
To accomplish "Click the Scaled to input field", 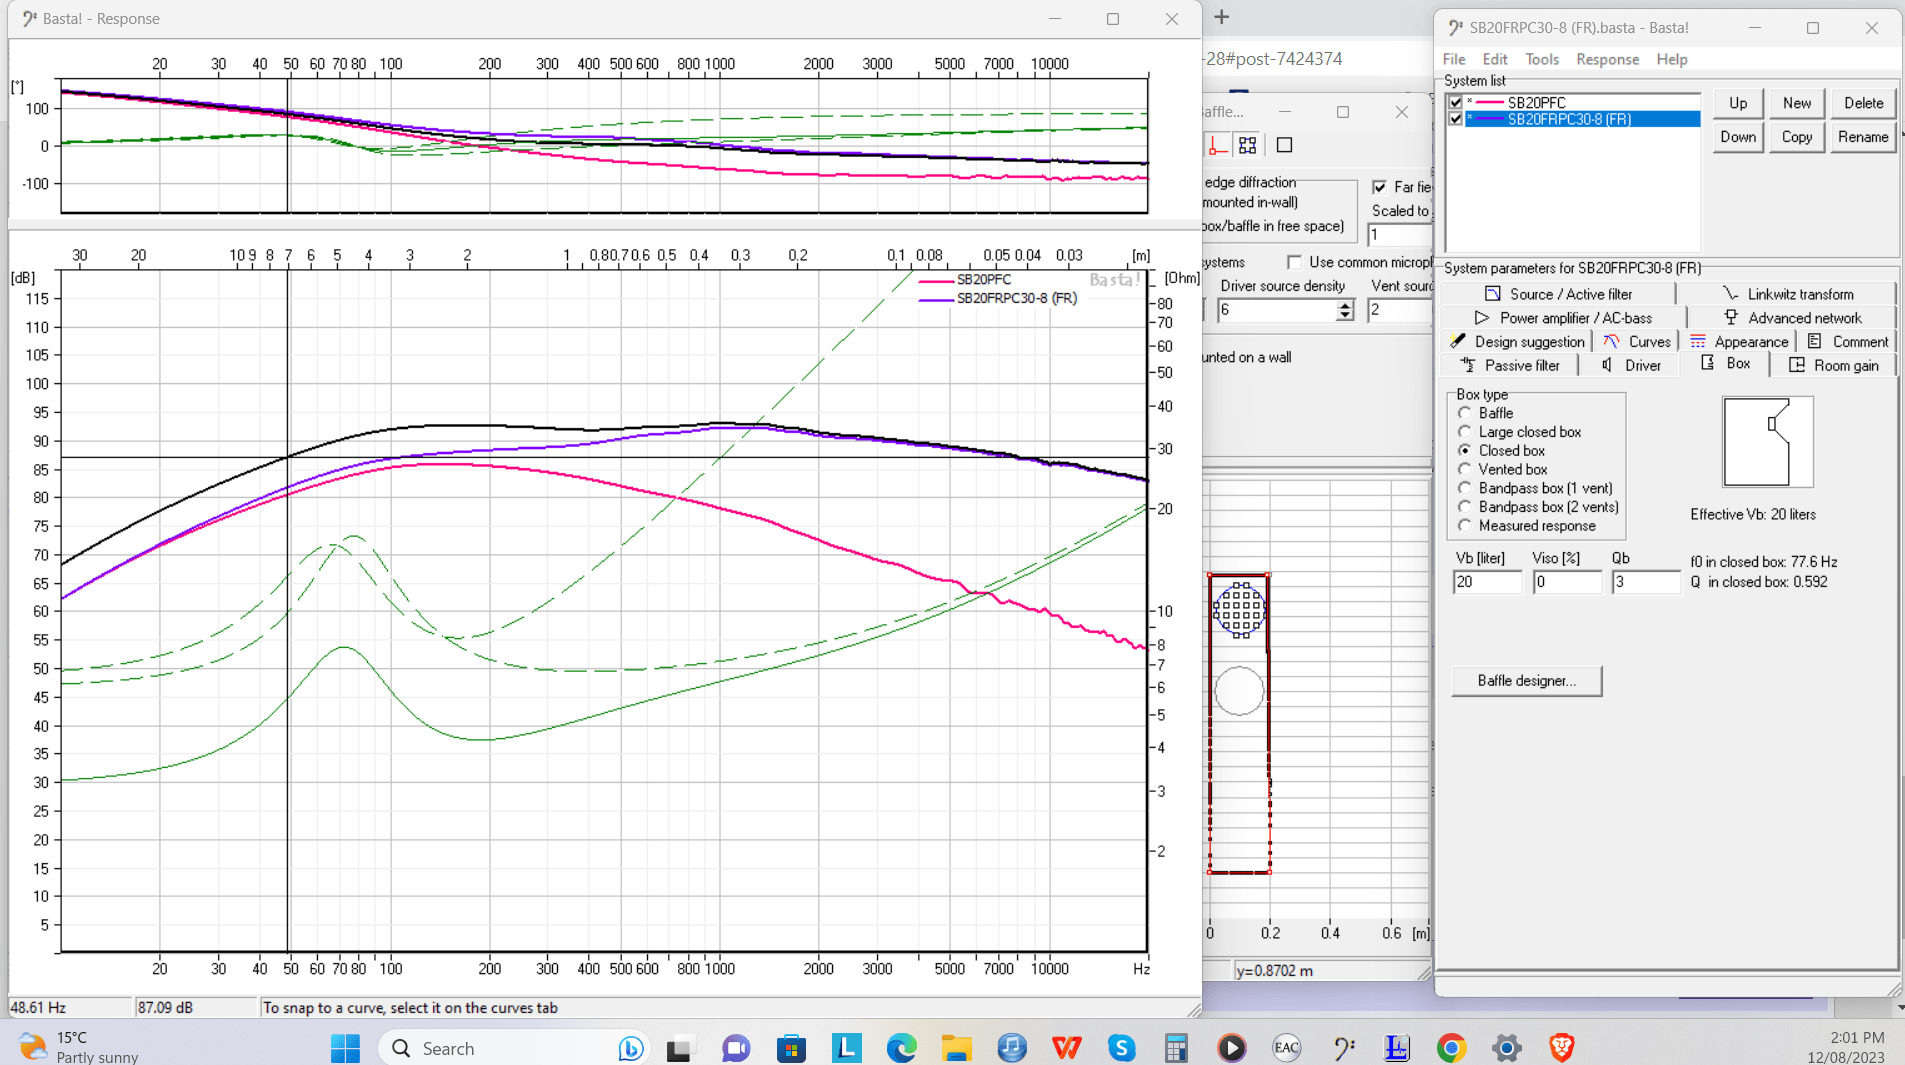I will click(1399, 235).
